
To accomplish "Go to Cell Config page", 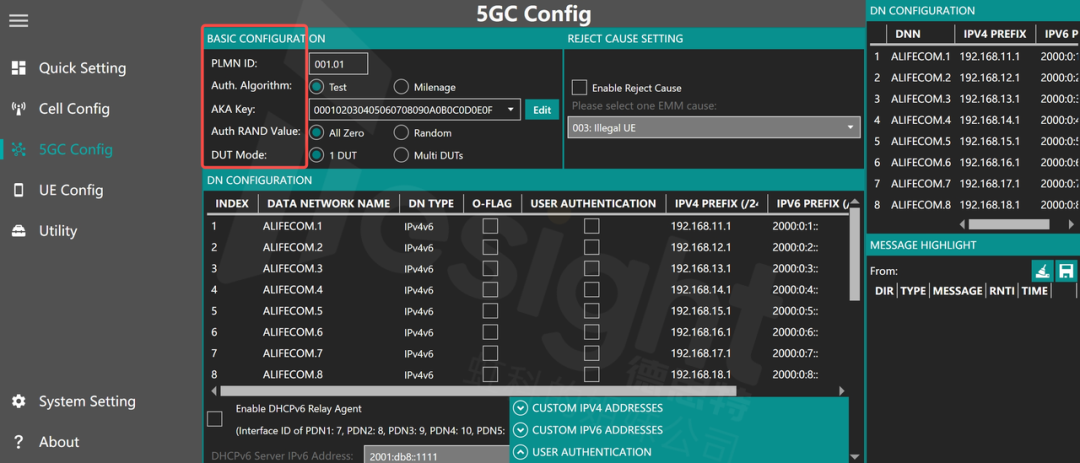I will [74, 109].
